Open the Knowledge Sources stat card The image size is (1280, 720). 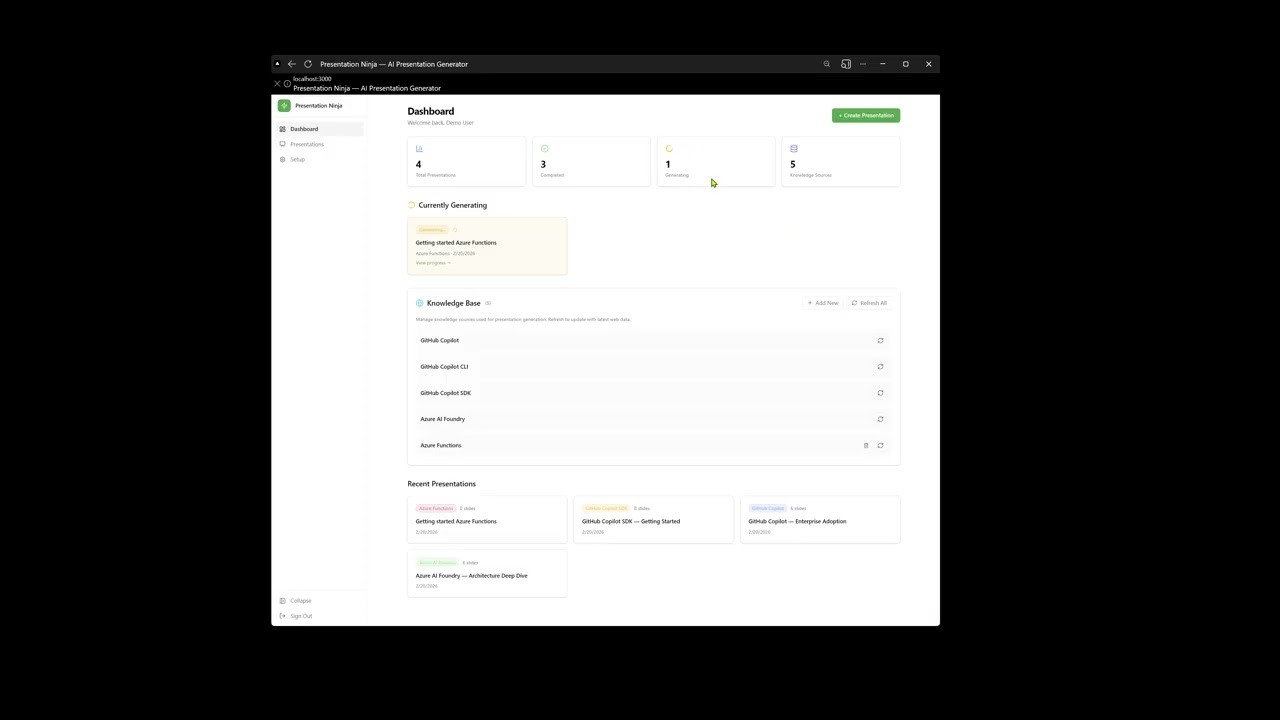click(x=841, y=161)
